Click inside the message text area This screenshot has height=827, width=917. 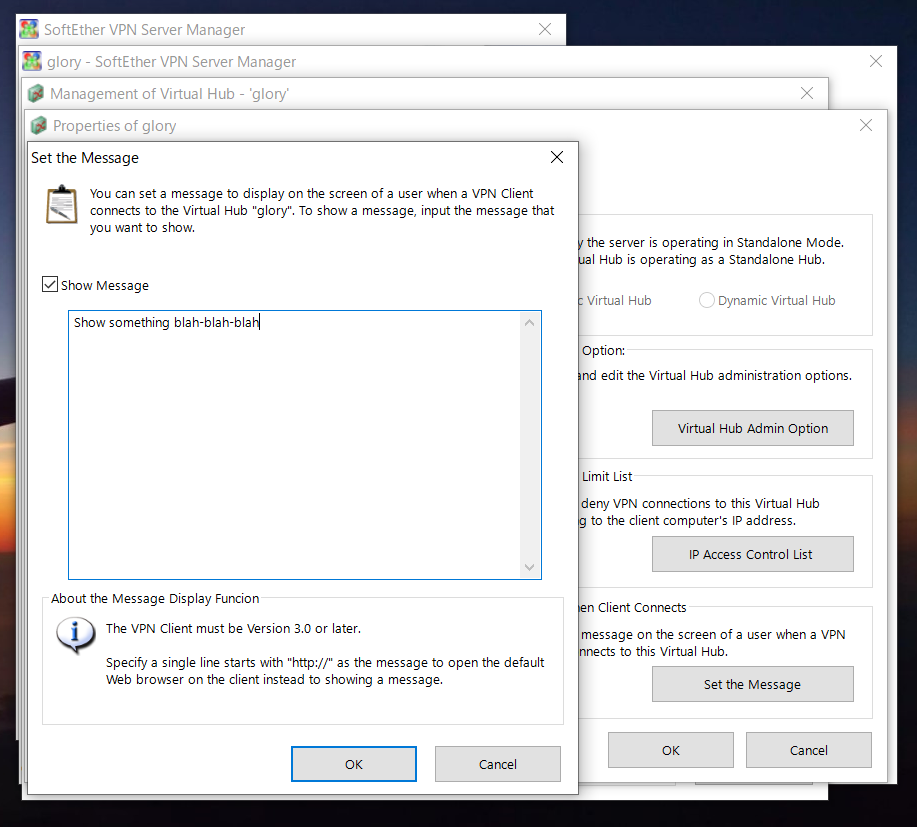[x=294, y=445]
